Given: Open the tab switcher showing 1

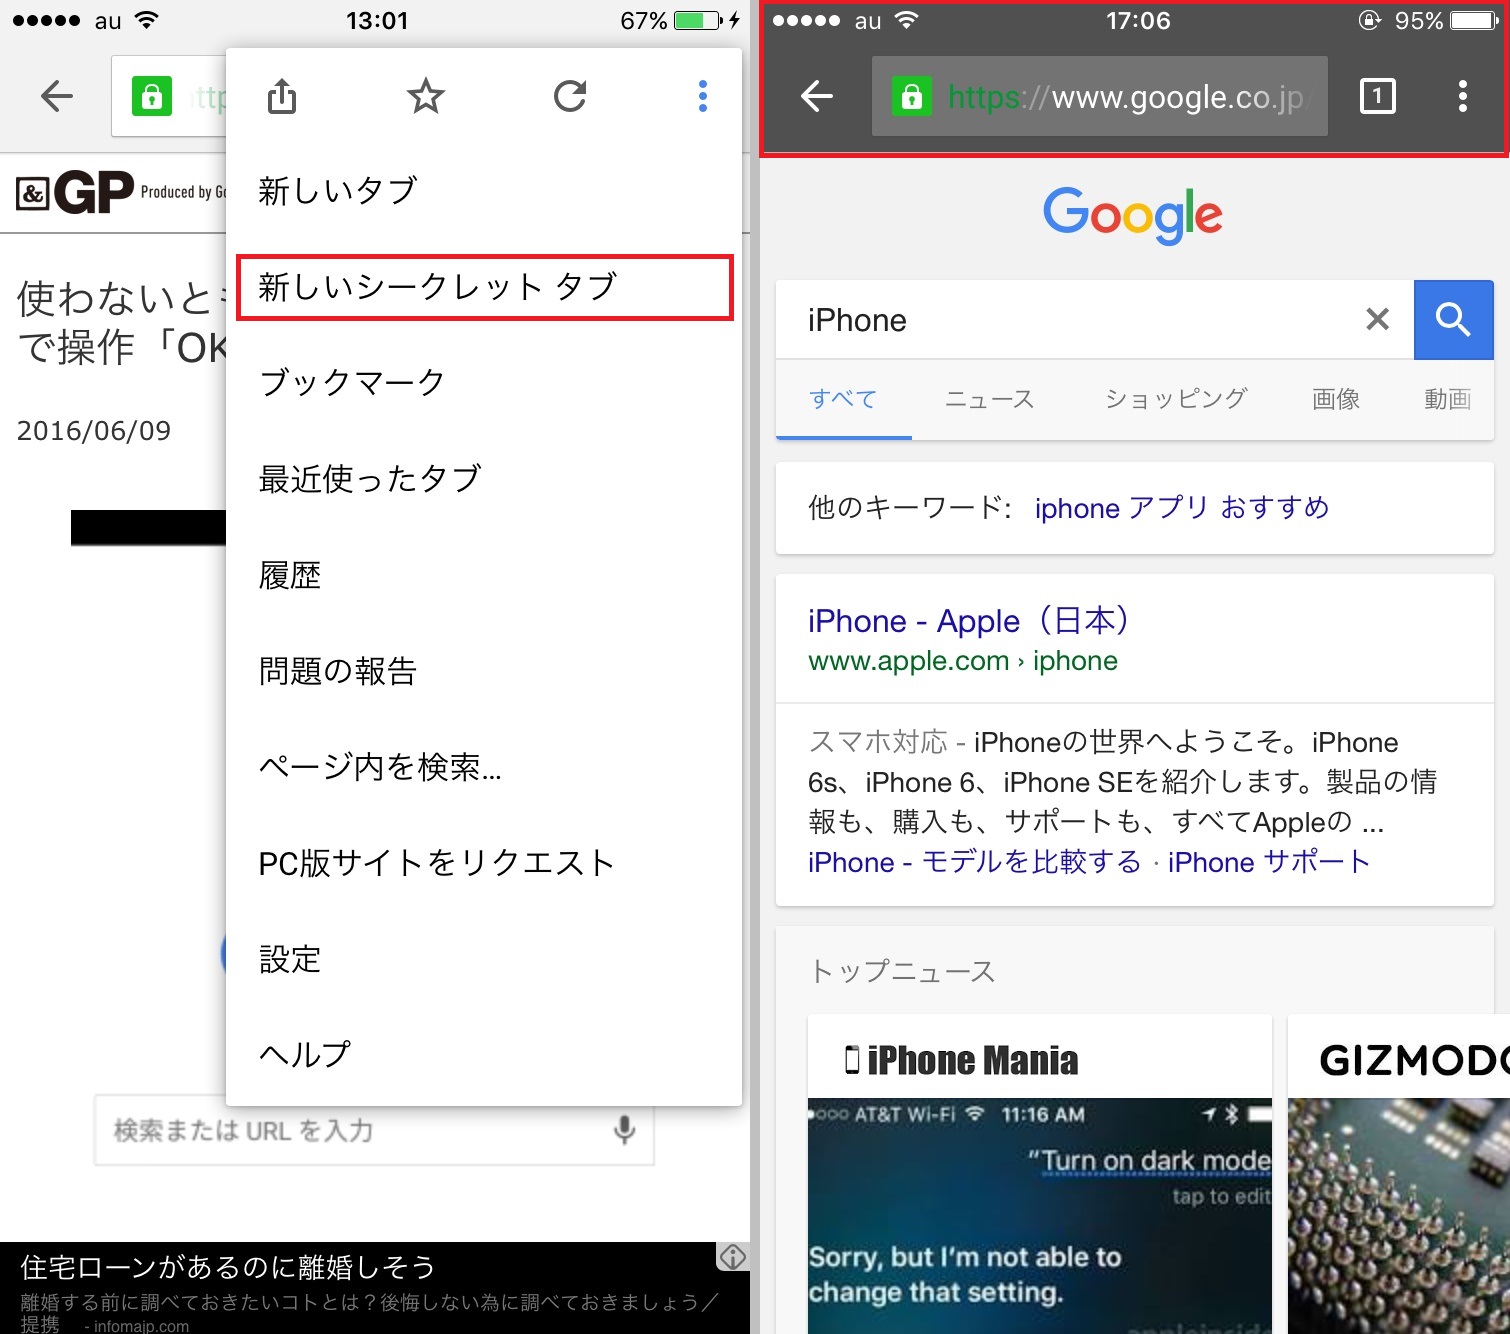Looking at the screenshot, I should (x=1377, y=97).
